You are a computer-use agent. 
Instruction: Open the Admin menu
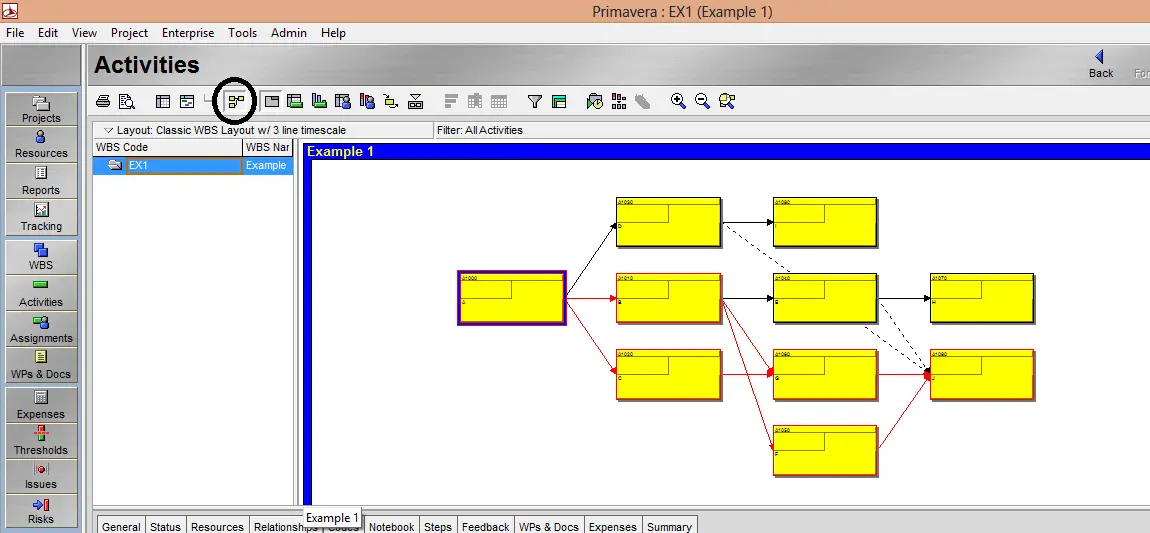(x=288, y=33)
